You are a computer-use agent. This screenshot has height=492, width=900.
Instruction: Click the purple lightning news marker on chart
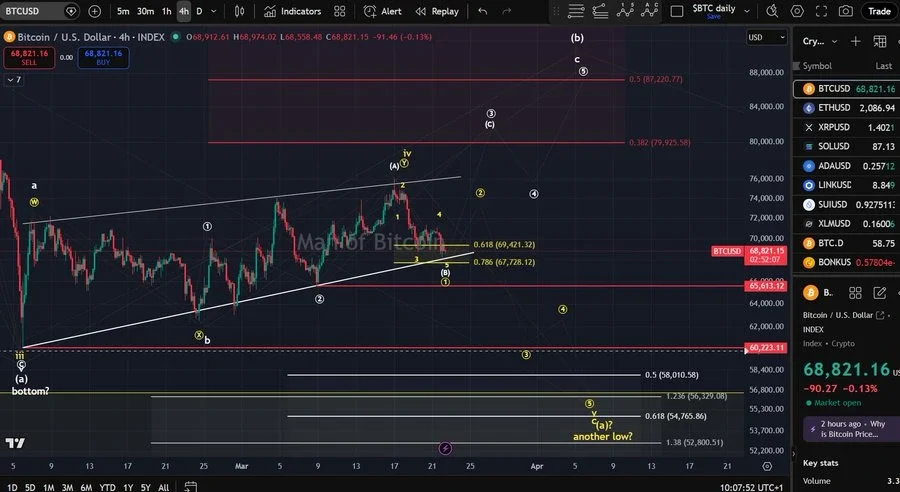coord(445,448)
